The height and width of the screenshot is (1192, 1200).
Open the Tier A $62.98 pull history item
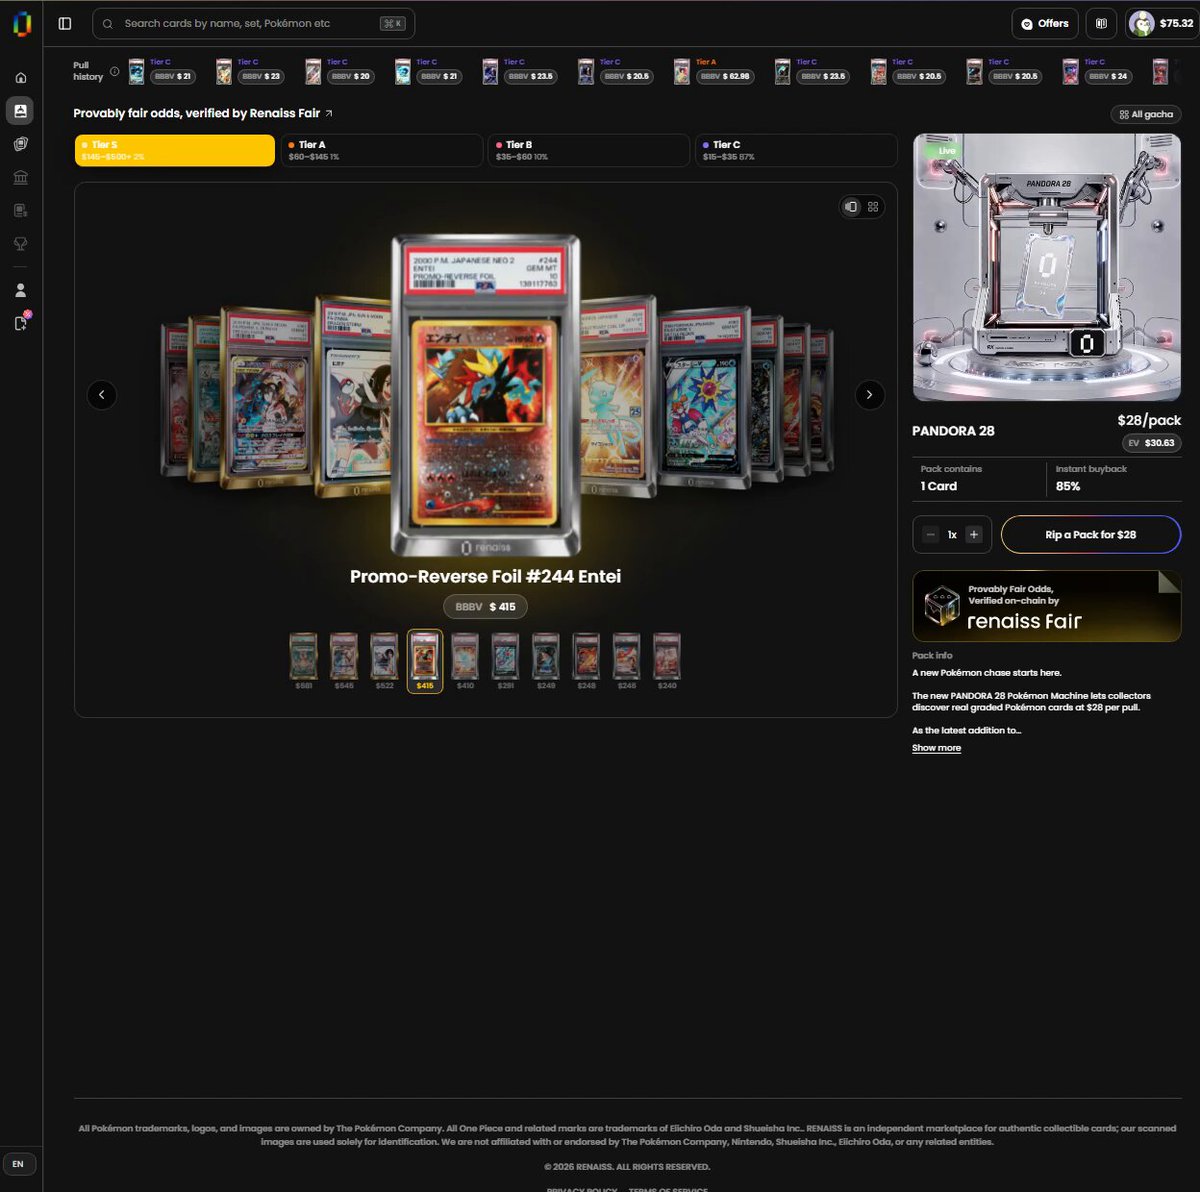(713, 71)
